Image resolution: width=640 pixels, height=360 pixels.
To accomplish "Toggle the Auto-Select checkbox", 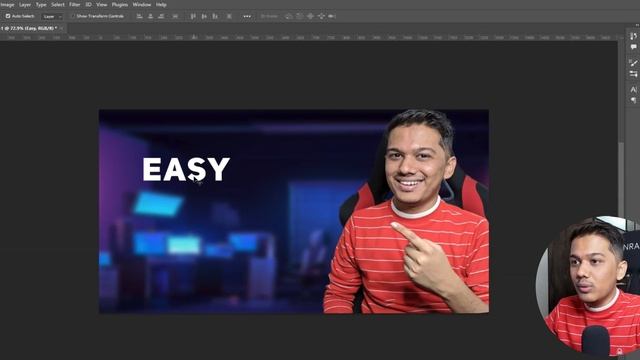I will 8,16.
